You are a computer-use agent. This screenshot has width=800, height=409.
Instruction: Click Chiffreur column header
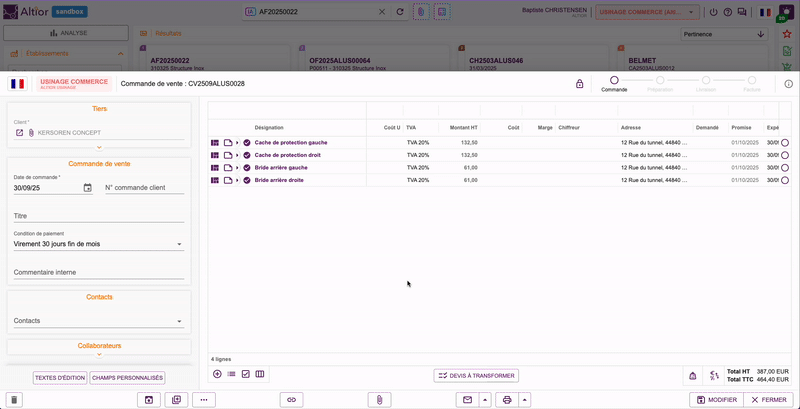click(569, 127)
